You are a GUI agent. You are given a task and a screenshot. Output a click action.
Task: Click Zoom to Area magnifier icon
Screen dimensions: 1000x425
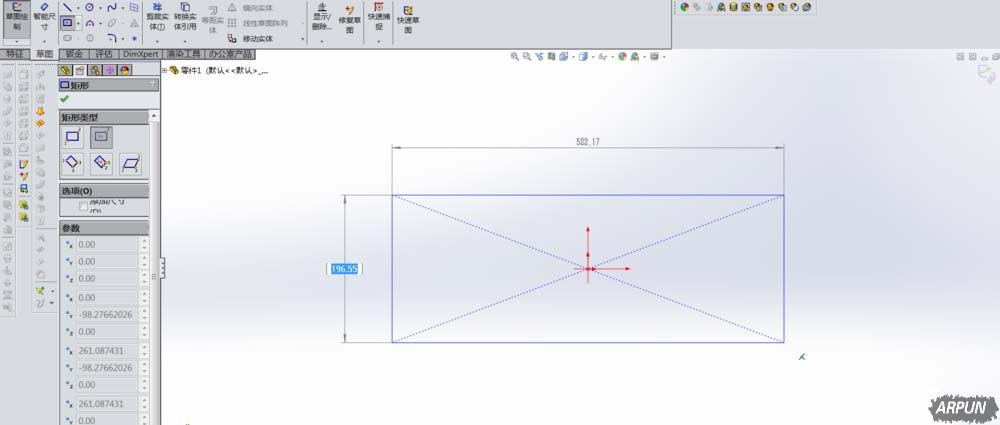527,57
